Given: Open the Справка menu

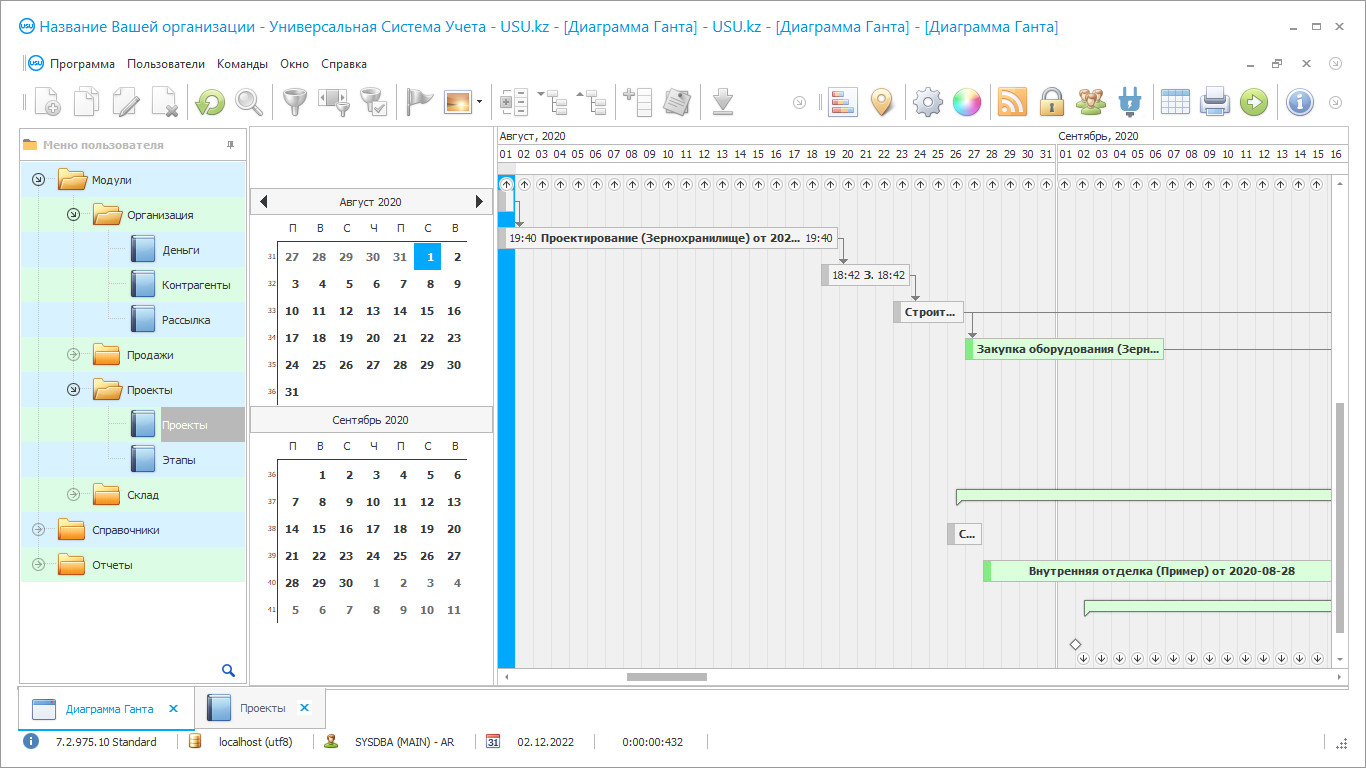Looking at the screenshot, I should pos(344,64).
